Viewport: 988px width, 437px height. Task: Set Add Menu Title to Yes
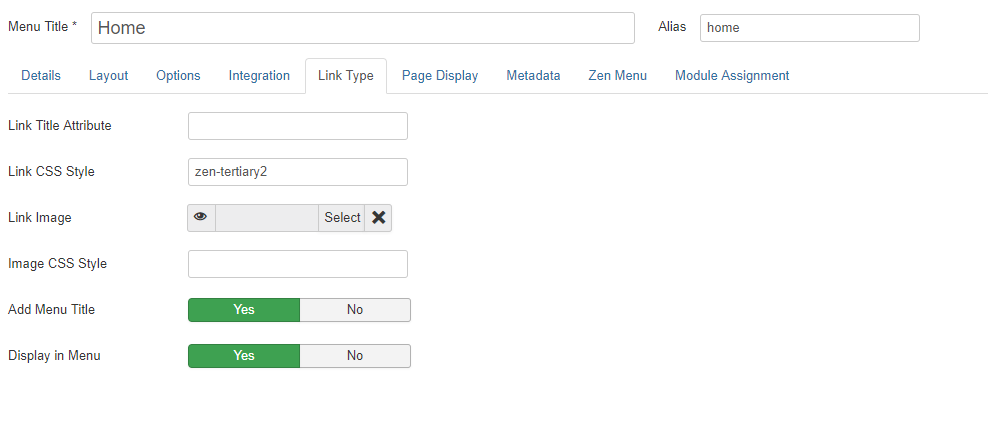(244, 310)
